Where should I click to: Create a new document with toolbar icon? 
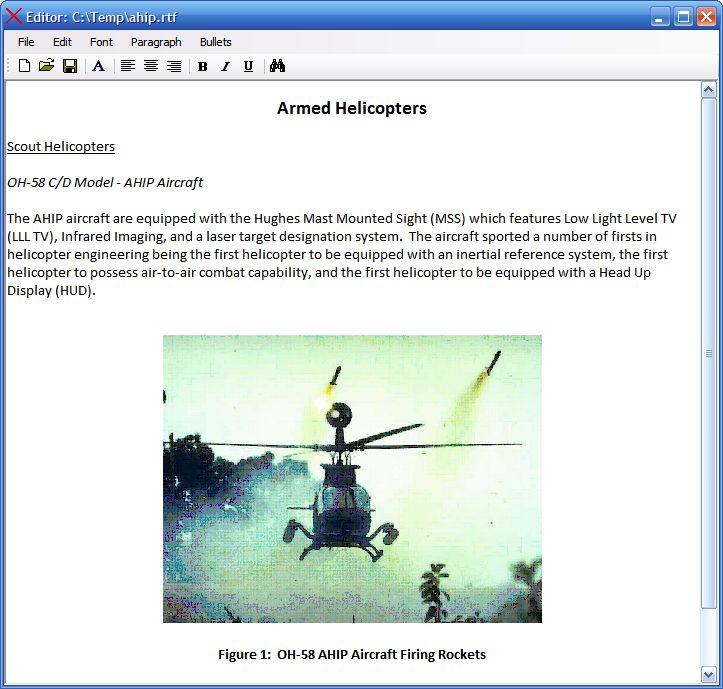click(x=24, y=66)
